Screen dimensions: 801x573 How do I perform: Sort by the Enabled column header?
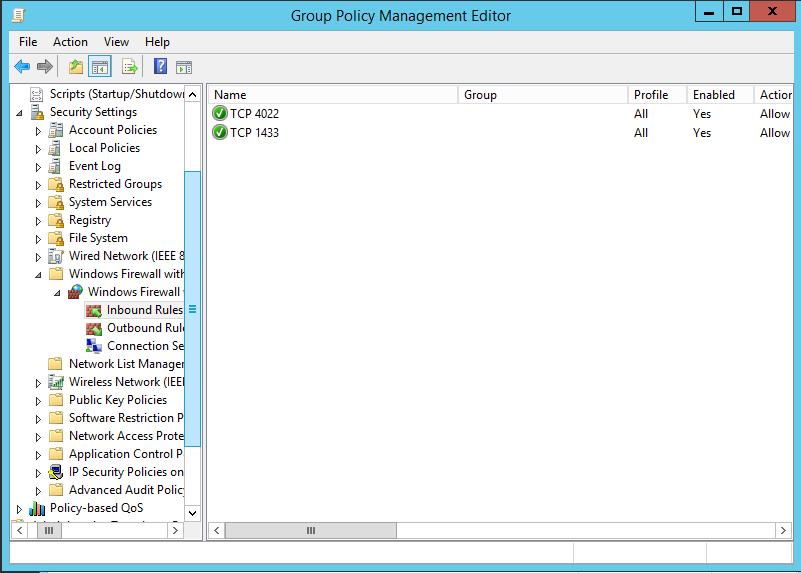(720, 95)
